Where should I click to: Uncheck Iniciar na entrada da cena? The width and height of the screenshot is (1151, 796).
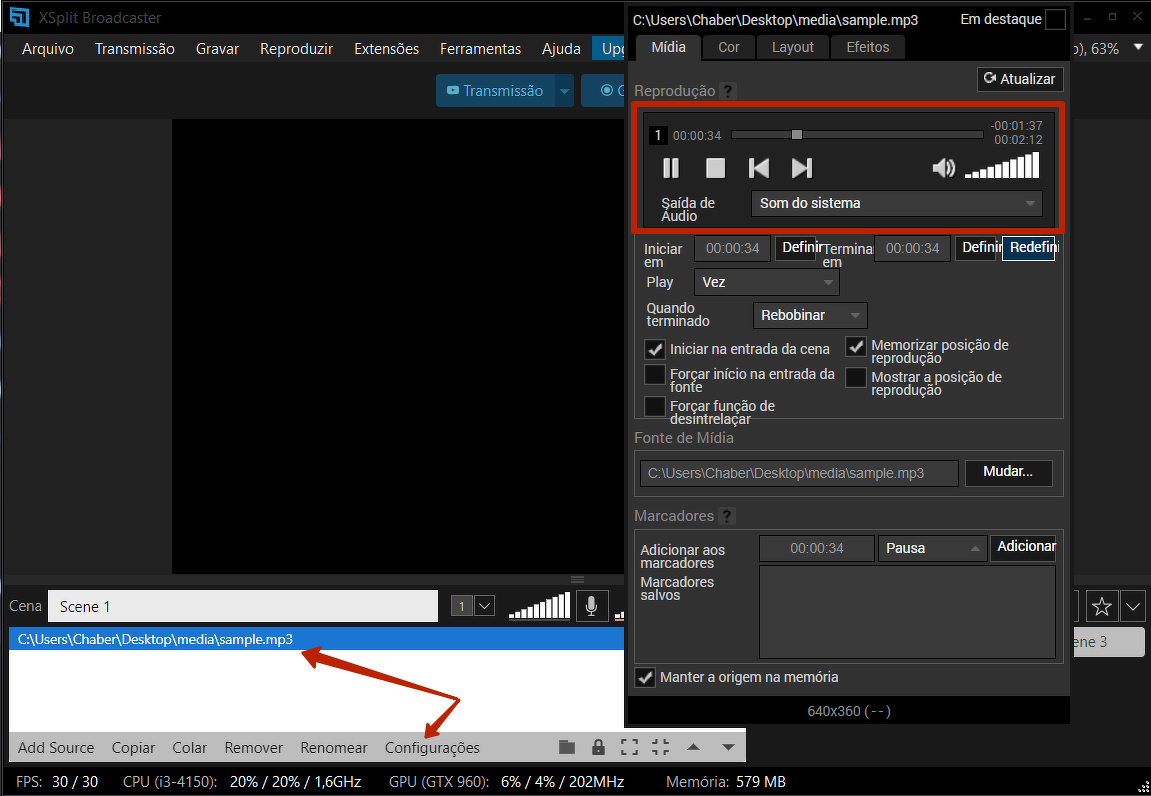pos(655,349)
